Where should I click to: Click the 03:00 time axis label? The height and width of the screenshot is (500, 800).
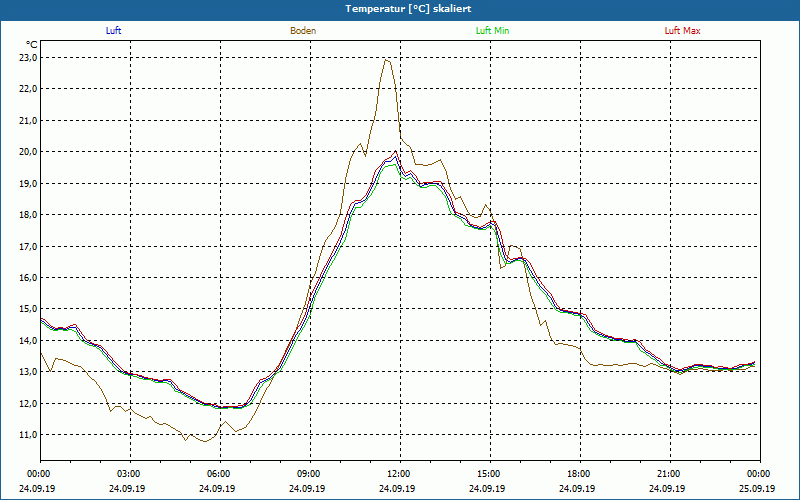coord(131,474)
